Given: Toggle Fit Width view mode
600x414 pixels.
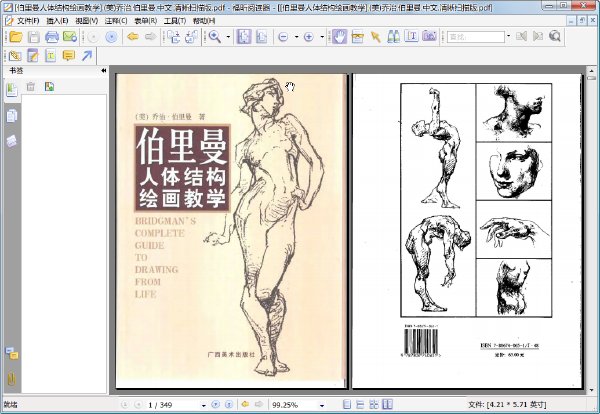Looking at the screenshot, I should tap(262, 37).
